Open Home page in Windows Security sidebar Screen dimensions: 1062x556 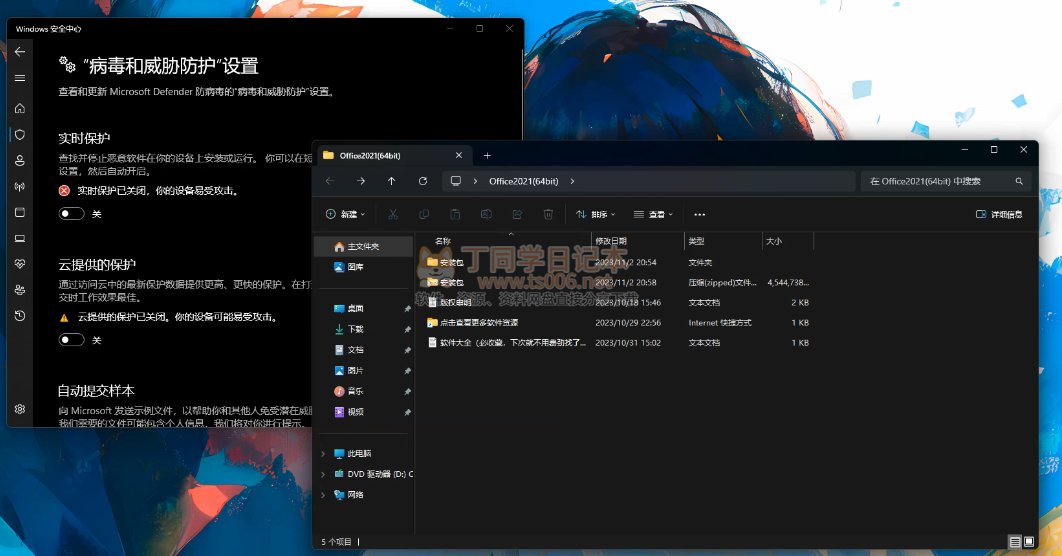pyautogui.click(x=20, y=108)
